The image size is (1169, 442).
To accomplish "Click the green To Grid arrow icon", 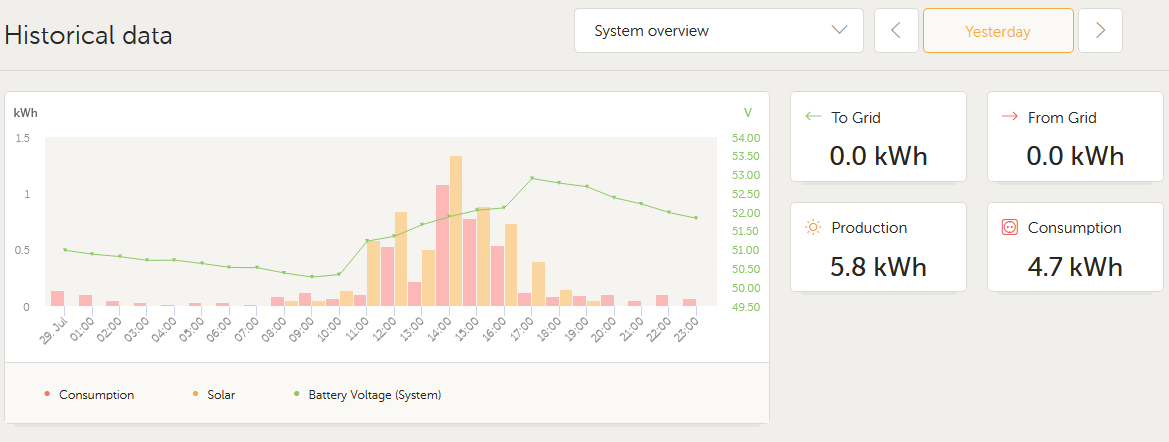I will (813, 117).
